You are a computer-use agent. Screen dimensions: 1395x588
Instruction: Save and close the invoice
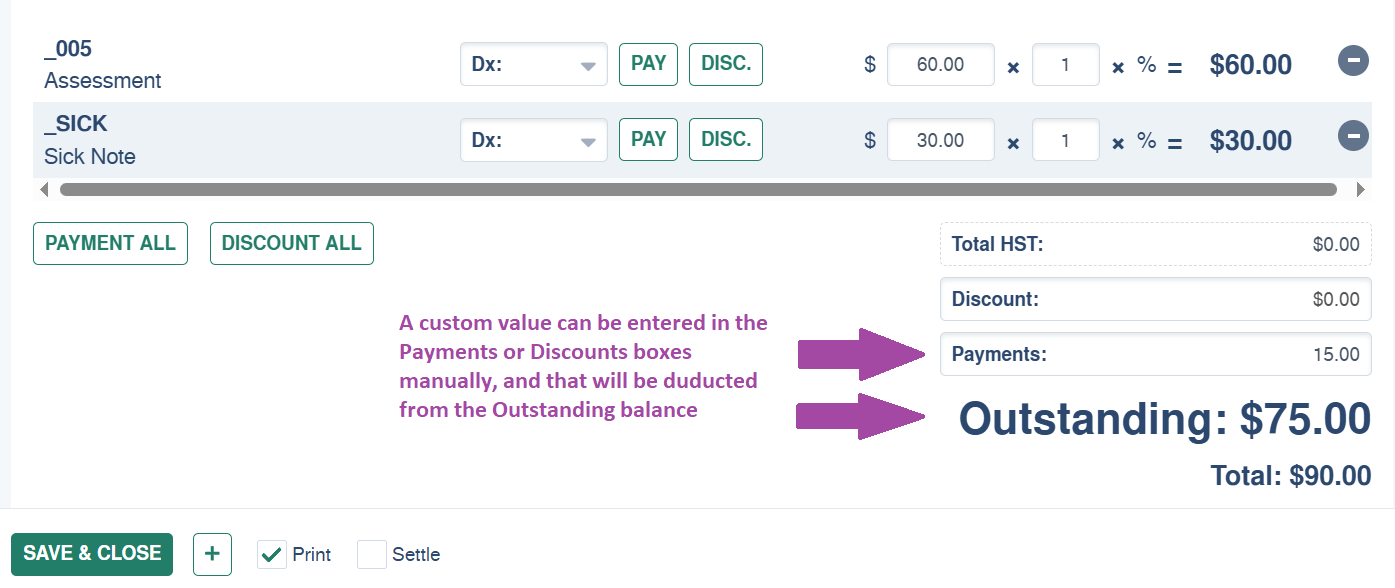(92, 554)
